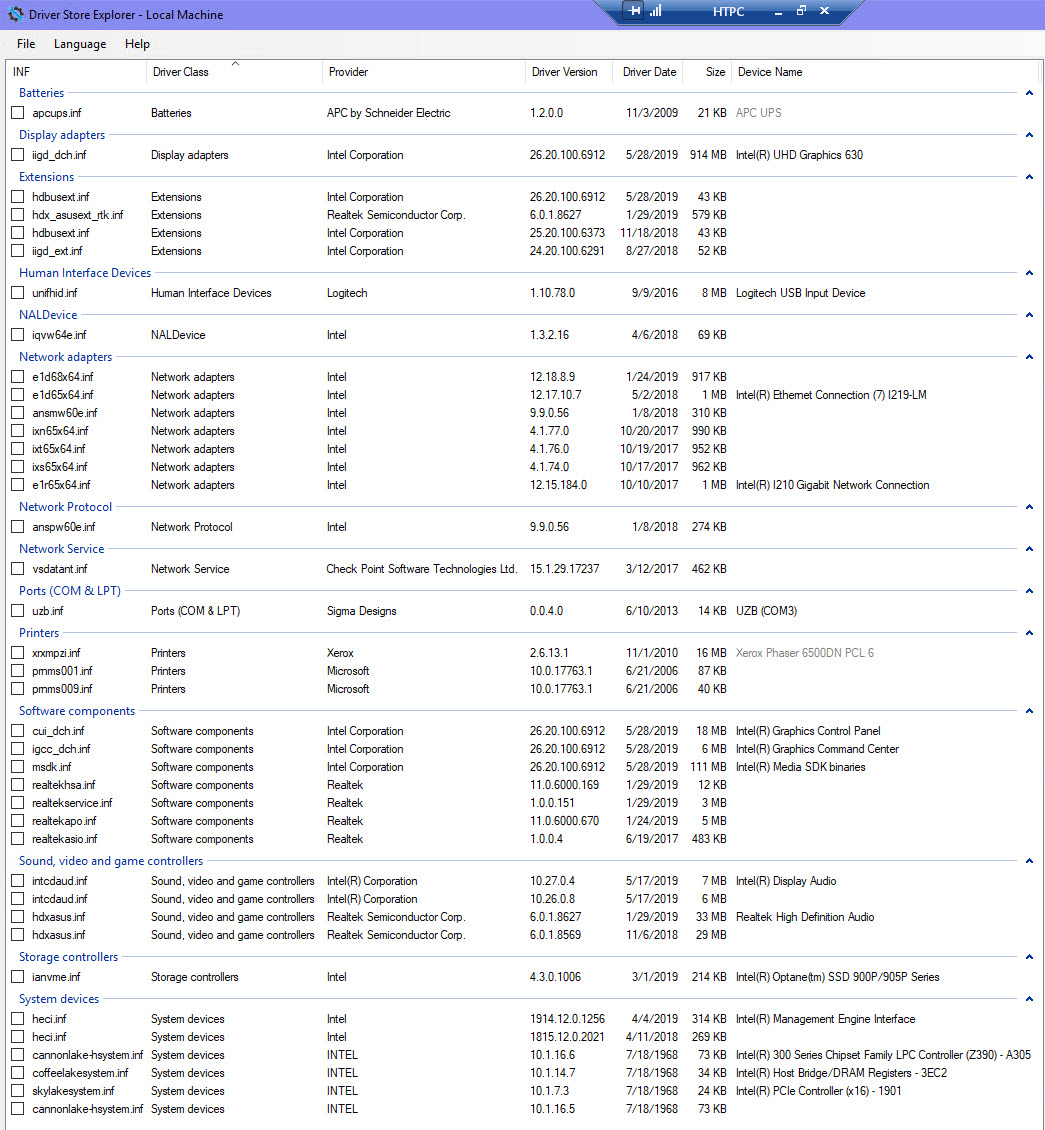Image resolution: width=1045 pixels, height=1130 pixels.
Task: Click the pmms009.inf file name
Action: (62, 689)
